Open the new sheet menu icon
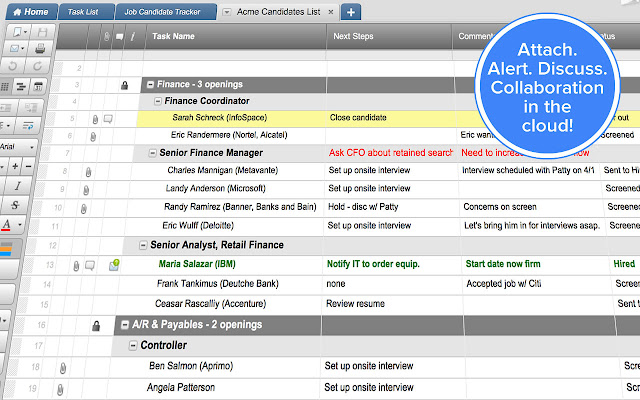Image resolution: width=640 pixels, height=400 pixels. (19, 32)
